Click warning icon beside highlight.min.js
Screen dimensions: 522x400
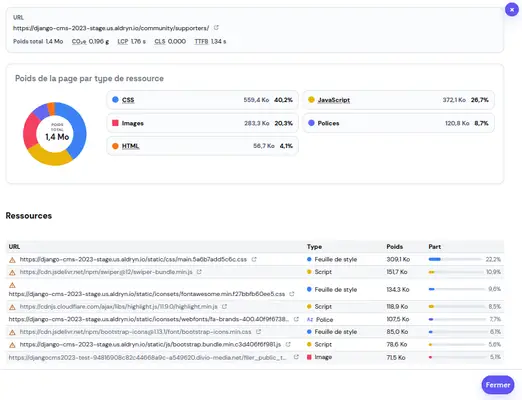click(x=12, y=307)
